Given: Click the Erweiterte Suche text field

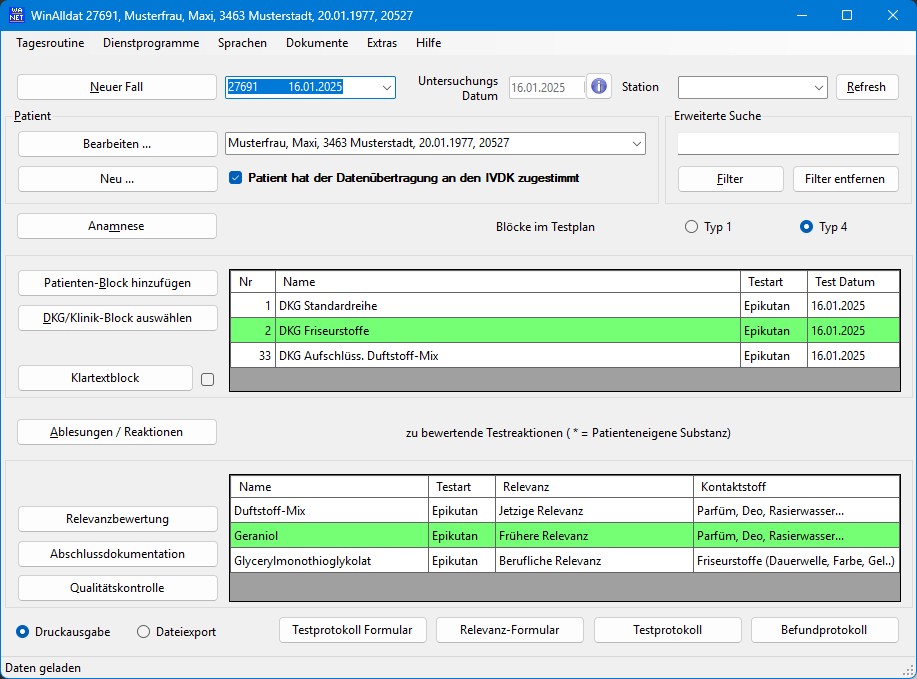Looking at the screenshot, I should click(x=788, y=144).
